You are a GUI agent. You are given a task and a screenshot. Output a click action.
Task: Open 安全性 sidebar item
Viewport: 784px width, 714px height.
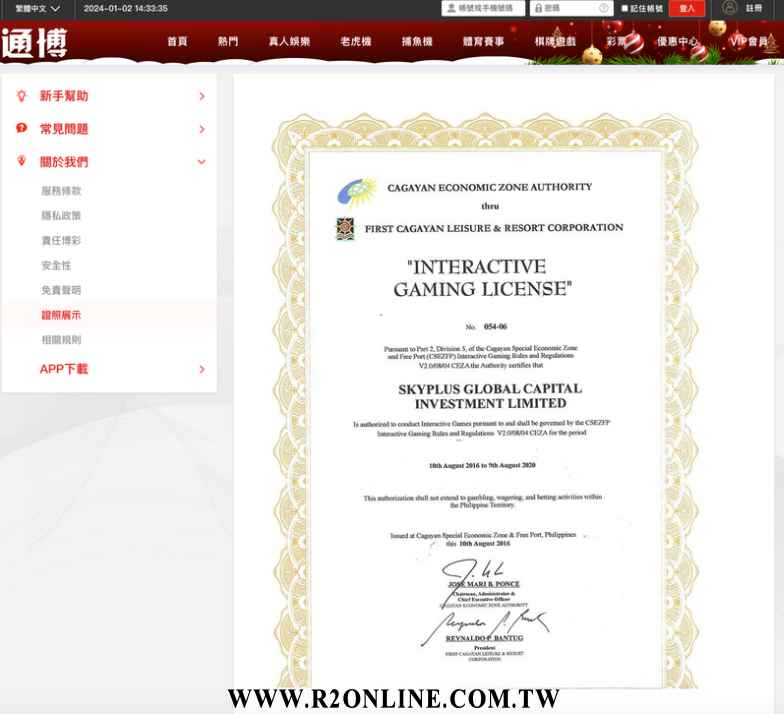pyautogui.click(x=56, y=266)
